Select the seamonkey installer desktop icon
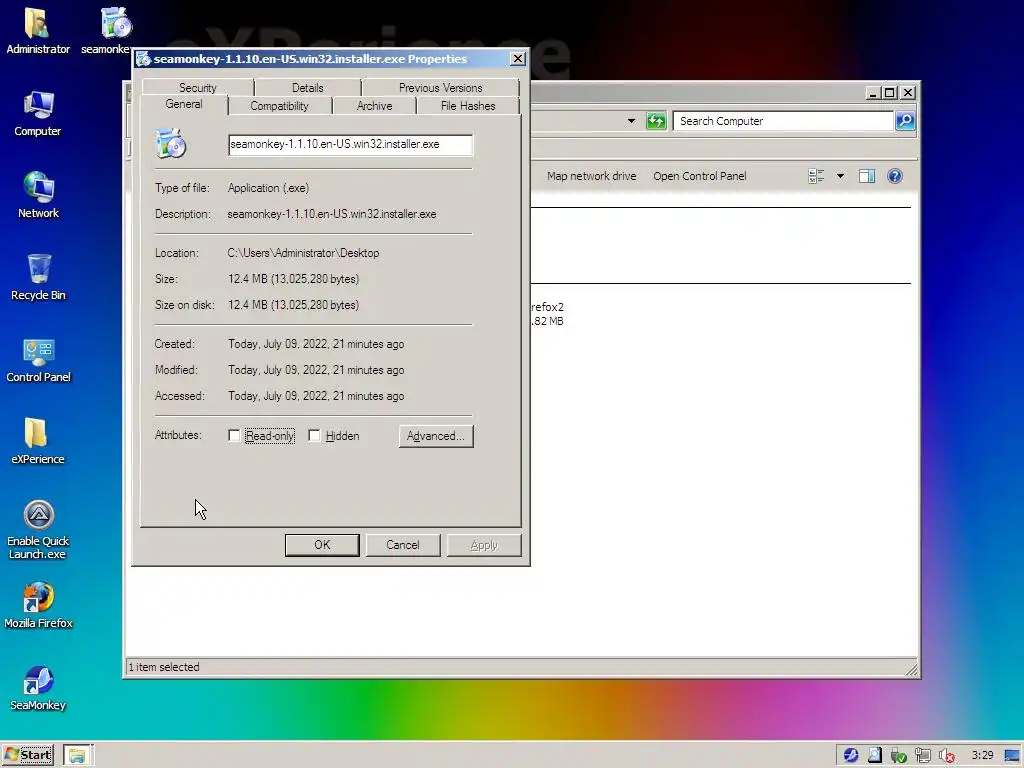 point(115,31)
